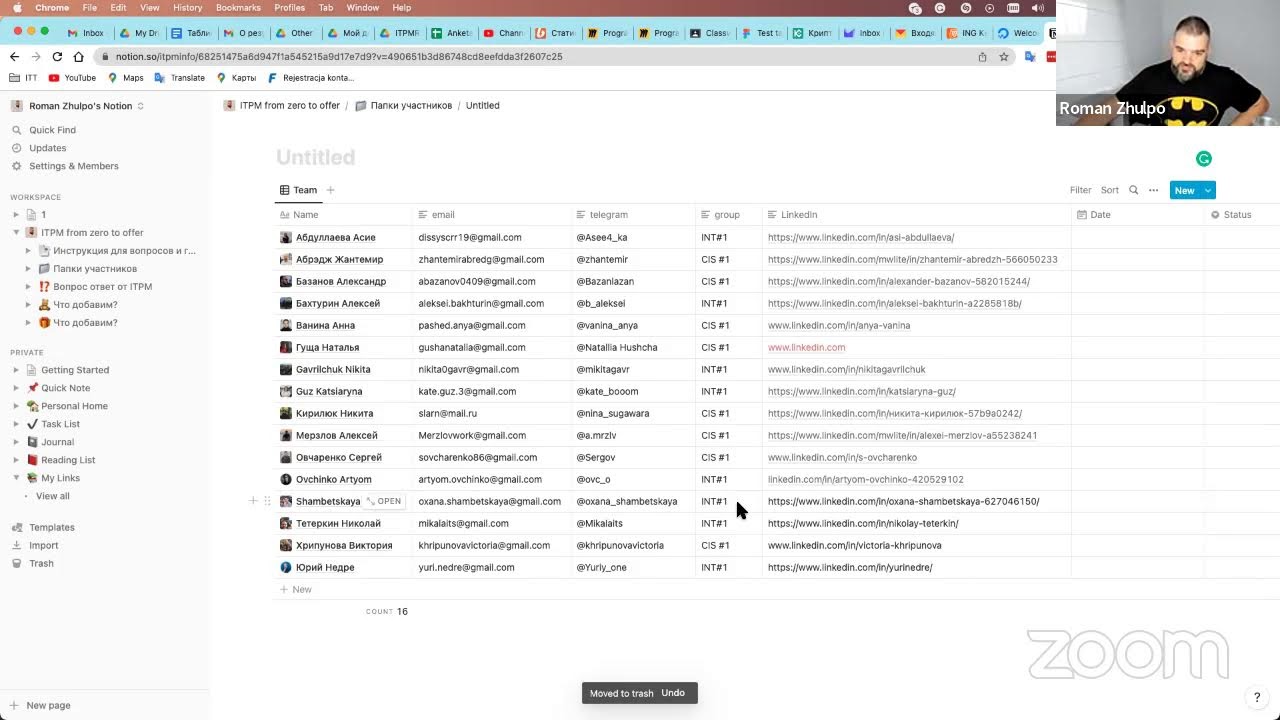
Task: Click Undo in the Moved to trash toast
Action: (x=673, y=693)
